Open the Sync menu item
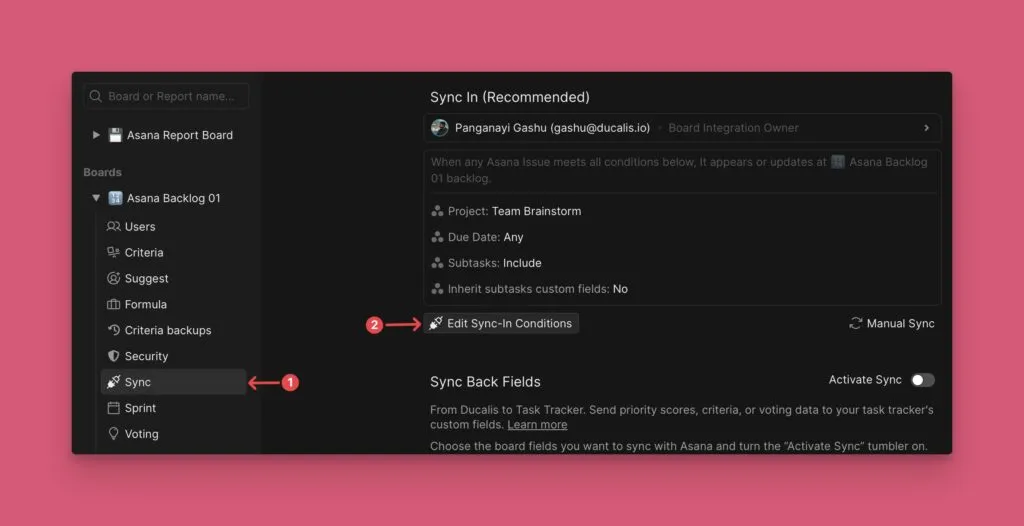 tap(138, 382)
